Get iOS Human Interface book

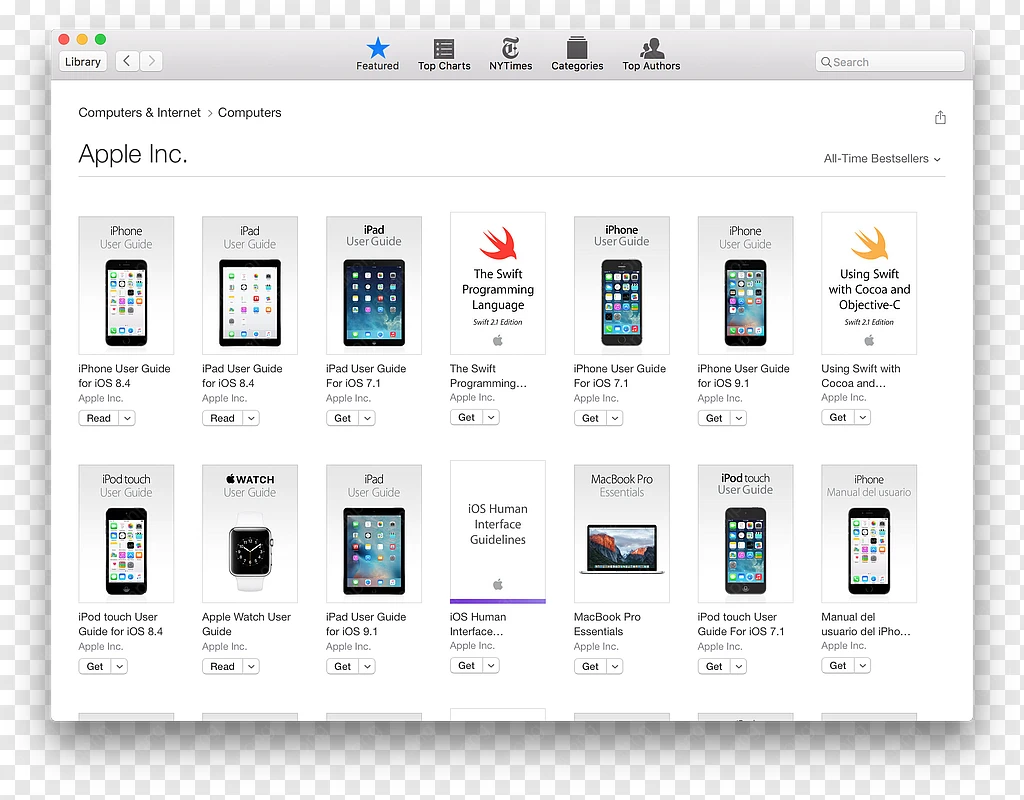[x=466, y=665]
